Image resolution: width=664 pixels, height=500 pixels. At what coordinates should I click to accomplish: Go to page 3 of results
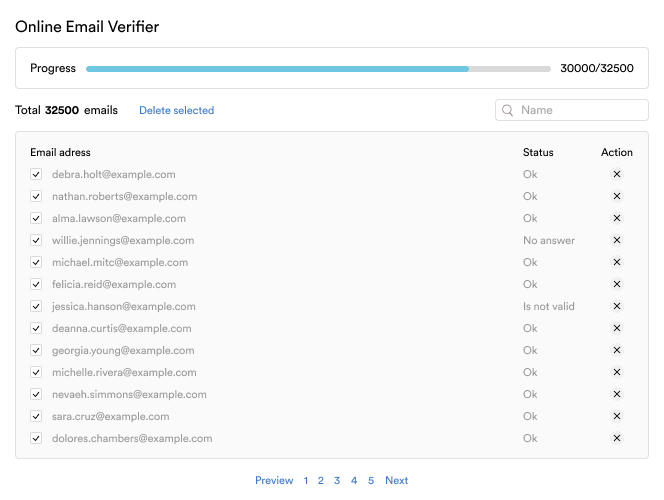(337, 480)
